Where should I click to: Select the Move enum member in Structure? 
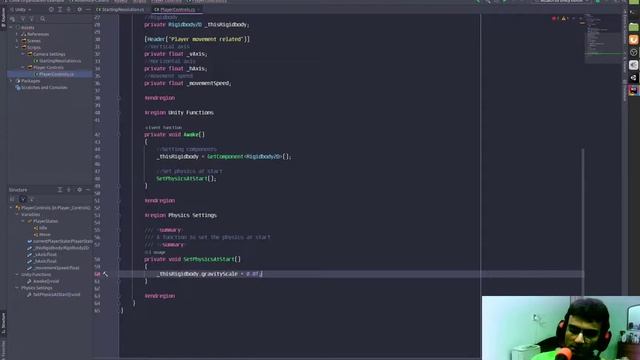coord(42,234)
